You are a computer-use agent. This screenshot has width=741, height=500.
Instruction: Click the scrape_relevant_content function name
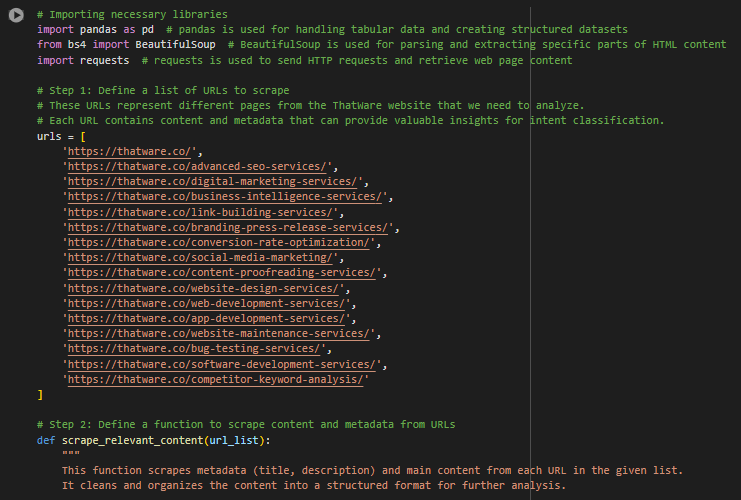click(132, 440)
